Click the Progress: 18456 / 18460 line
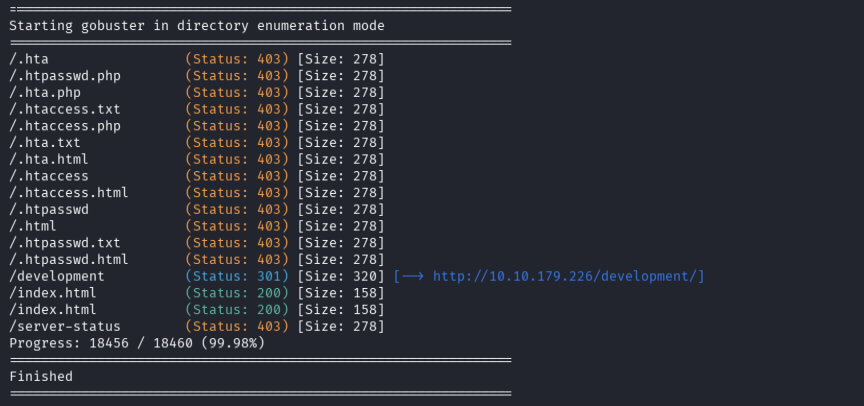This screenshot has width=864, height=406. [x=137, y=343]
